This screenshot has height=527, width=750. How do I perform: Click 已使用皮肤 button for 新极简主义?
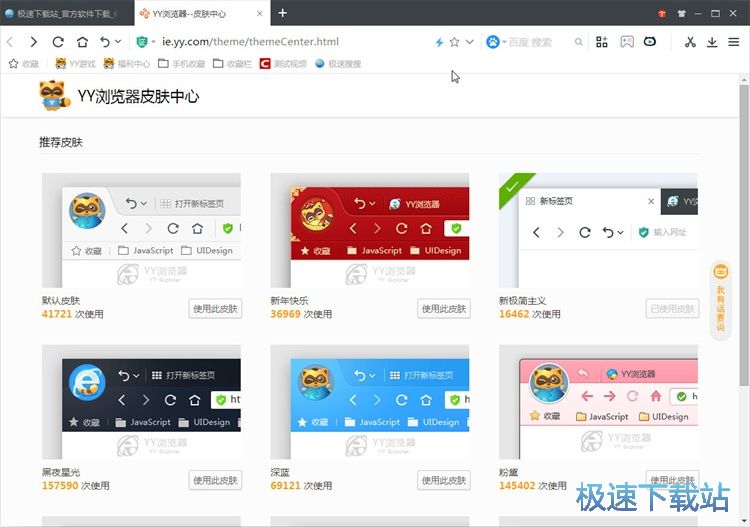672,308
